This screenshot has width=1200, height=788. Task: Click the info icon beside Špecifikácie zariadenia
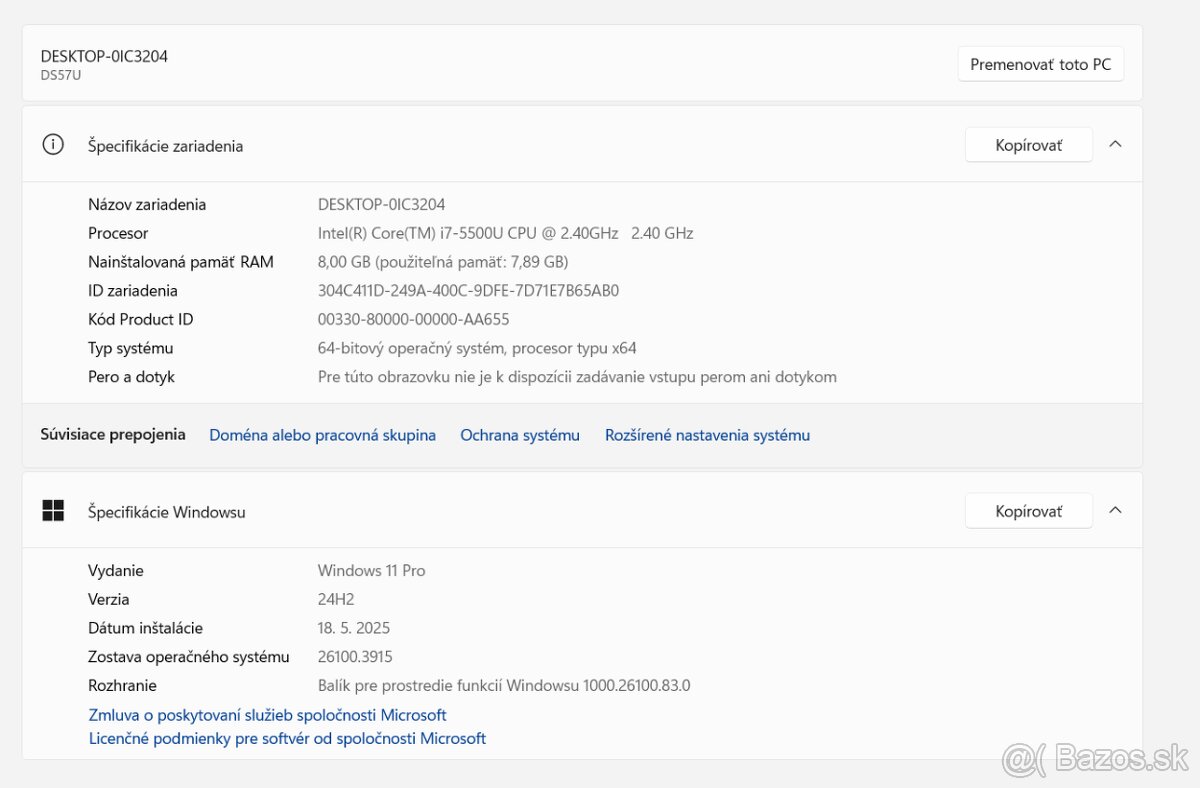52,144
